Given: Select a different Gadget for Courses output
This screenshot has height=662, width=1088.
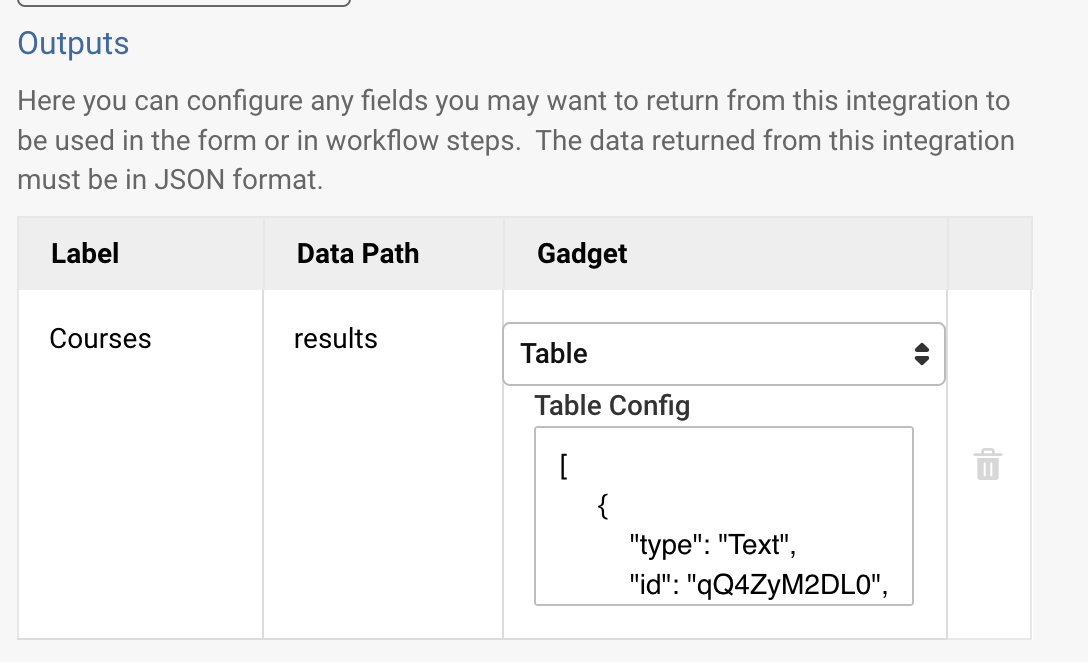Looking at the screenshot, I should tap(723, 354).
